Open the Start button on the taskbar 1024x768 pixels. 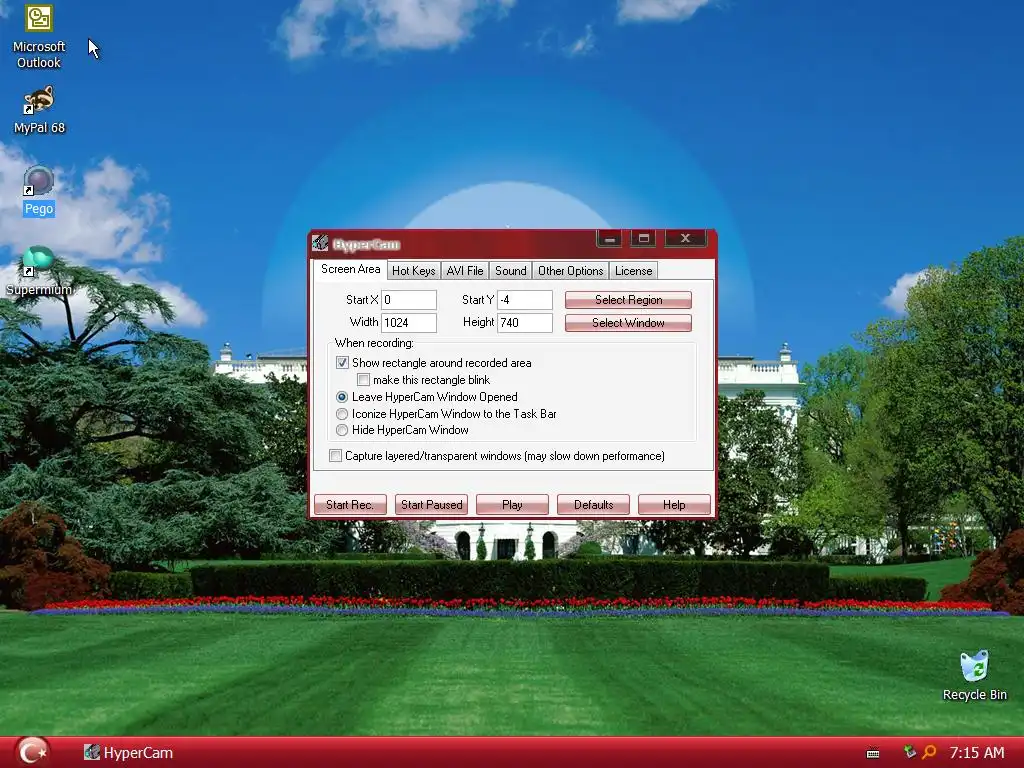point(31,752)
